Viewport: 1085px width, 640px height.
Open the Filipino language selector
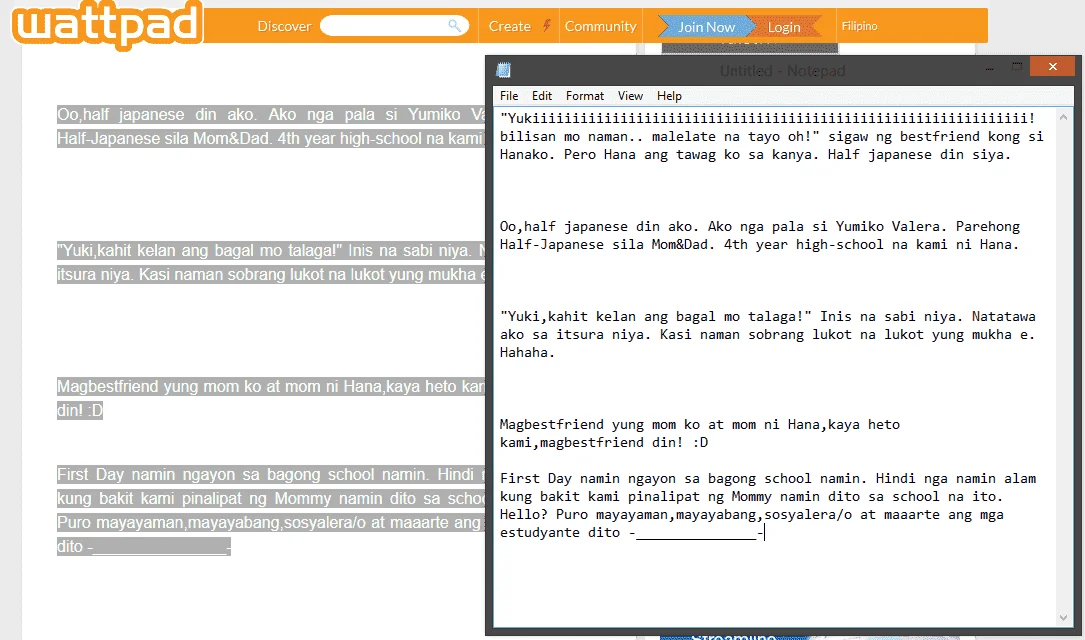tap(859, 26)
